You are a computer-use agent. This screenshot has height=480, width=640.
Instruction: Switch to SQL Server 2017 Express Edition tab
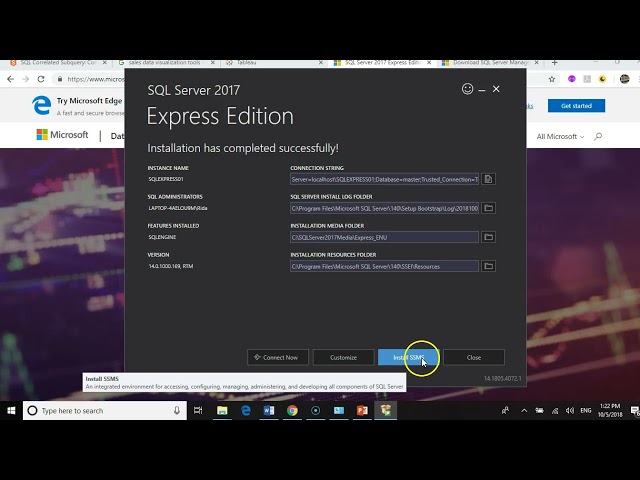point(380,63)
